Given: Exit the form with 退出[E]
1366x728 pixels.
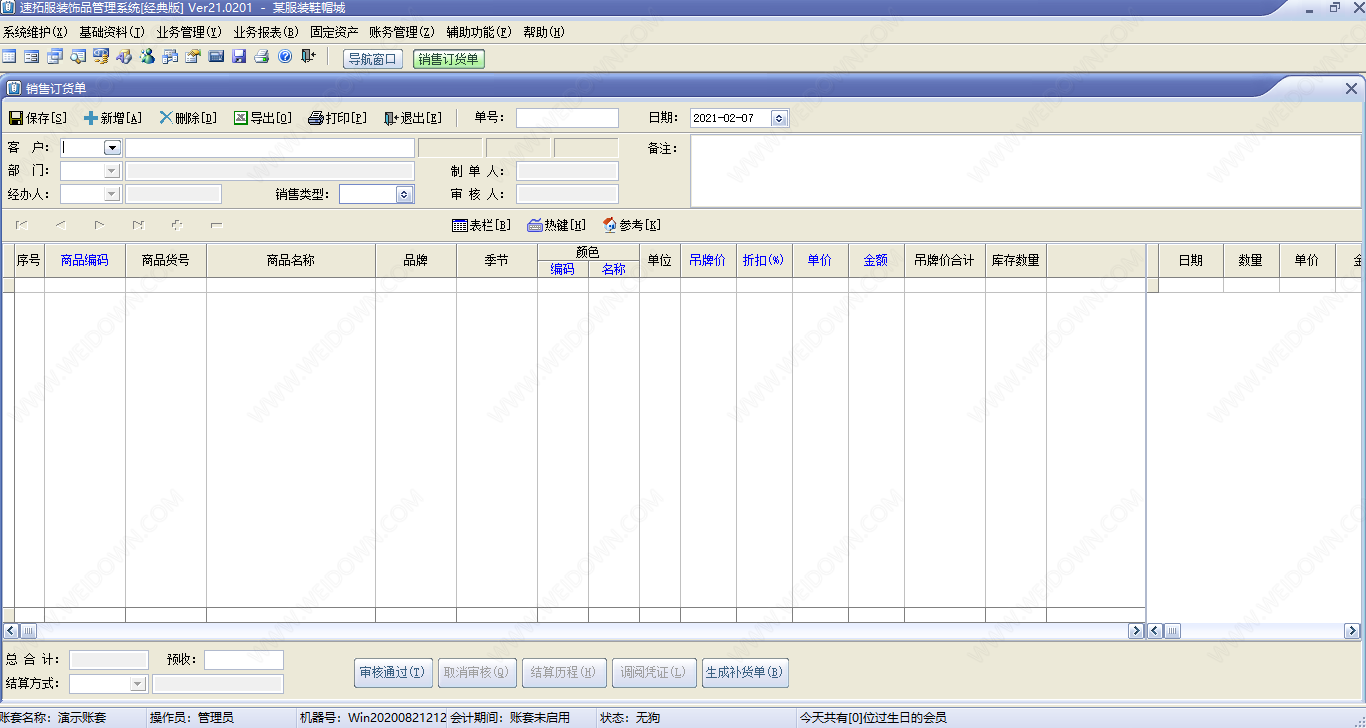Looking at the screenshot, I should click(x=413, y=118).
